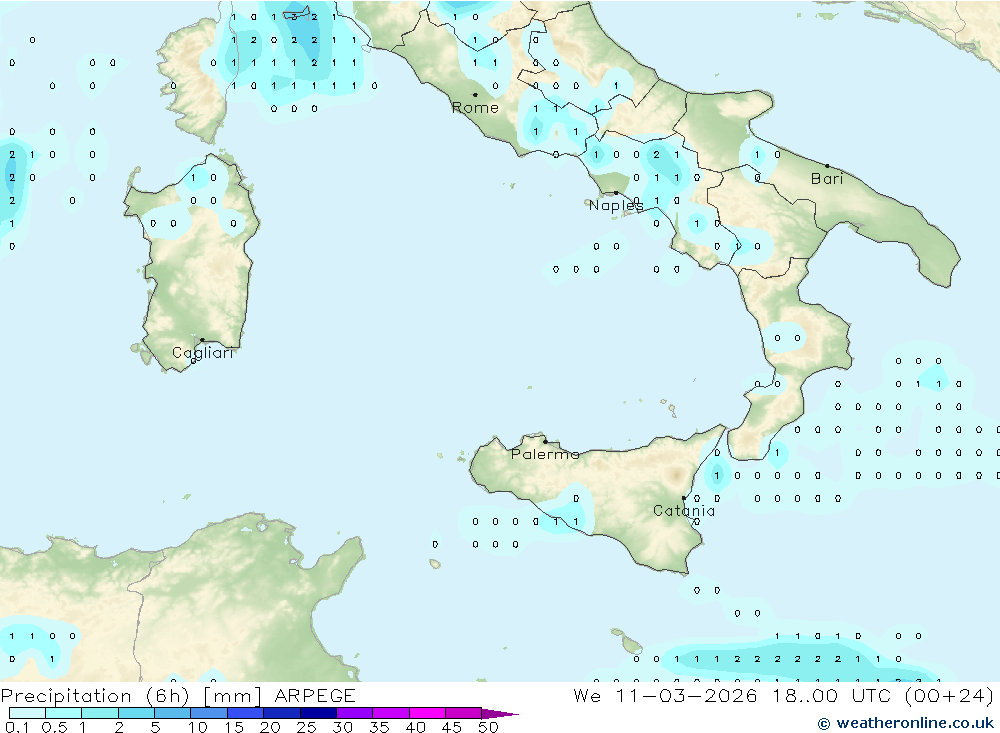Open the weatheronline.co.uk copyright link
The image size is (1000, 733).
tap(906, 723)
